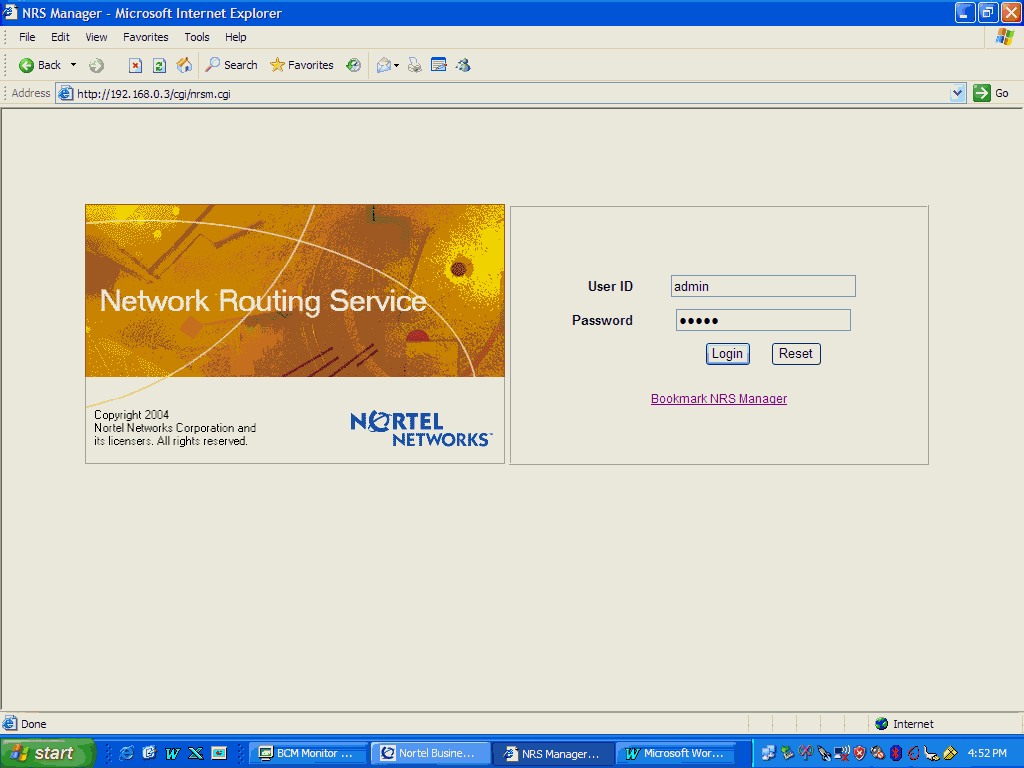Click the network computers tray icon
1024x768 pixels.
coord(769,753)
